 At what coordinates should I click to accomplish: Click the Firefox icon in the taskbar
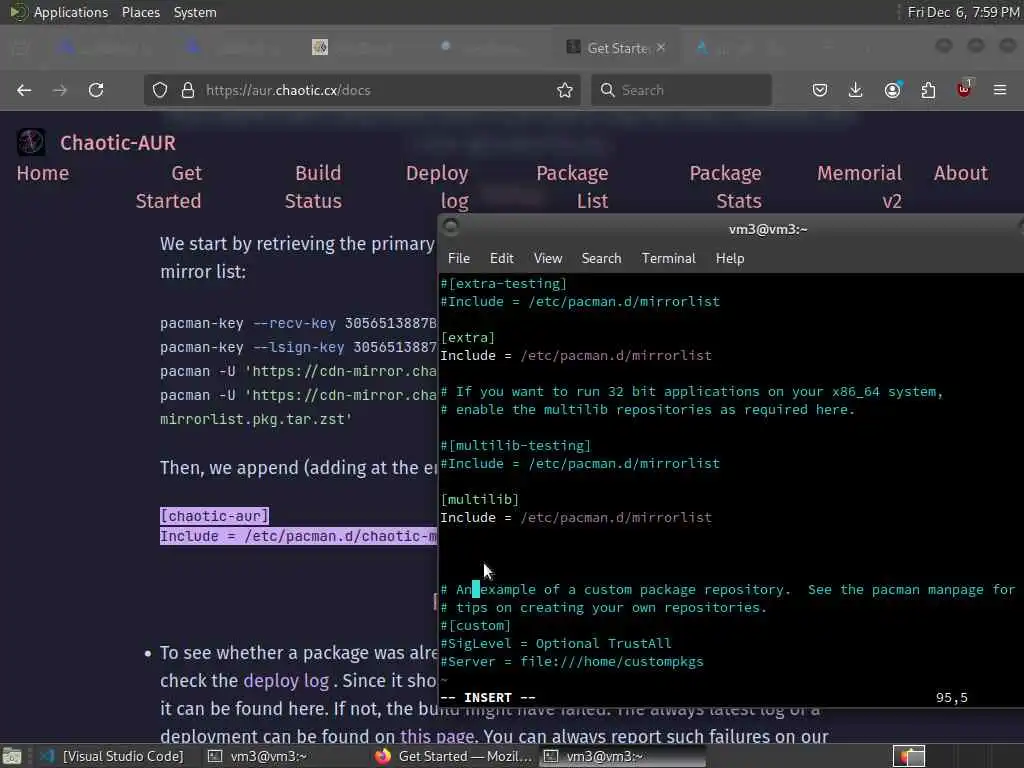click(383, 756)
